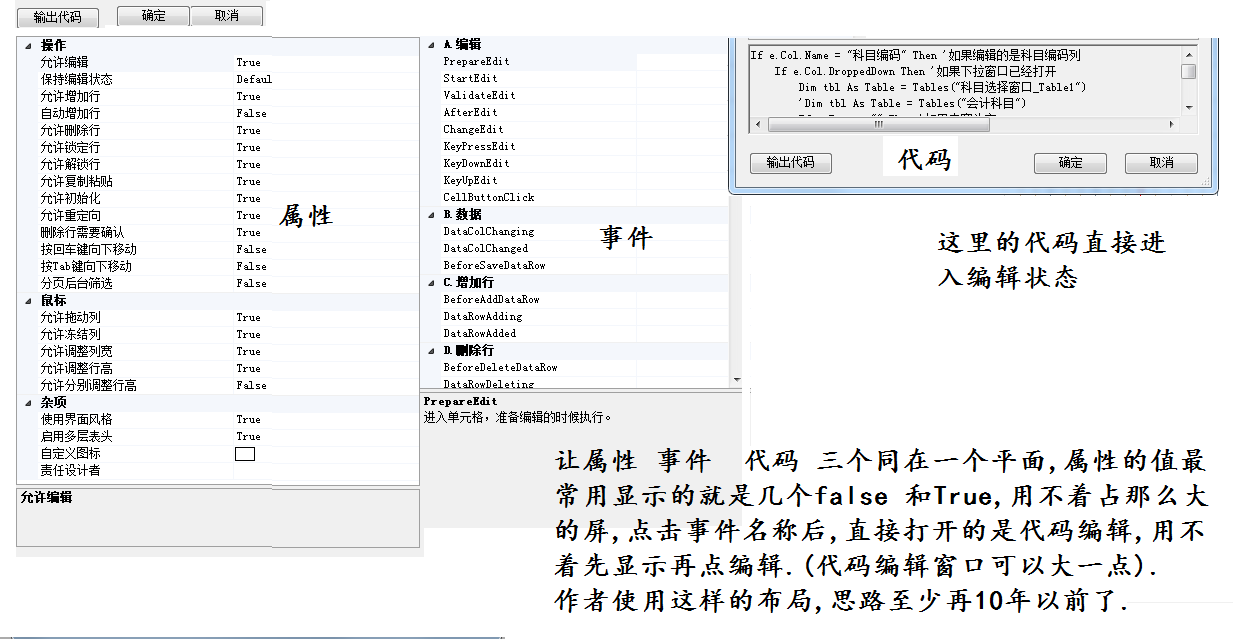Click the code editor's scroll-right arrow
The image size is (1233, 639).
1172,124
